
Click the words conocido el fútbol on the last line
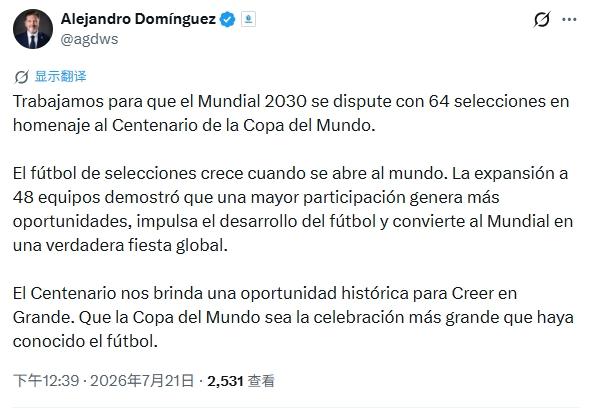click(x=85, y=341)
